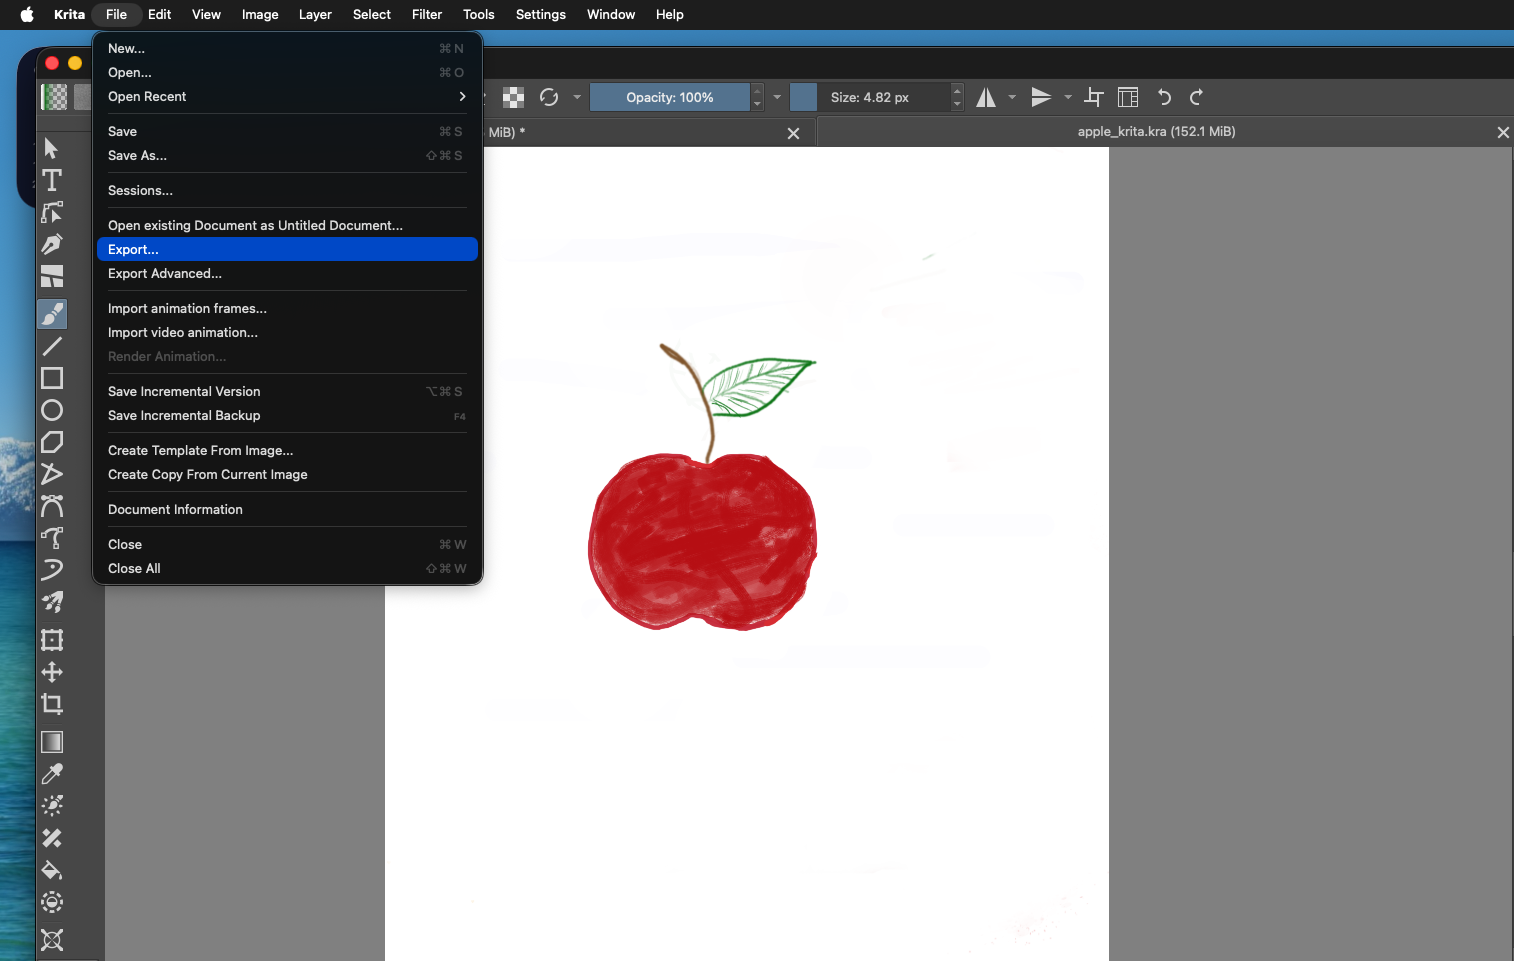Select the Fill bucket tool

(52, 870)
